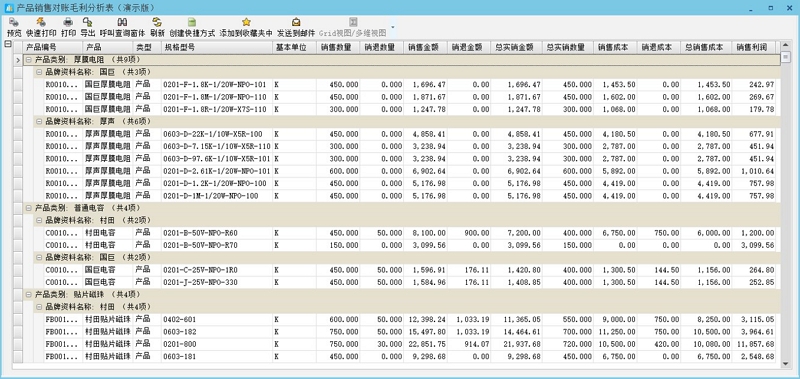The image size is (800, 379).
Task: Click the 销售利润 column header
Action: tap(754, 47)
